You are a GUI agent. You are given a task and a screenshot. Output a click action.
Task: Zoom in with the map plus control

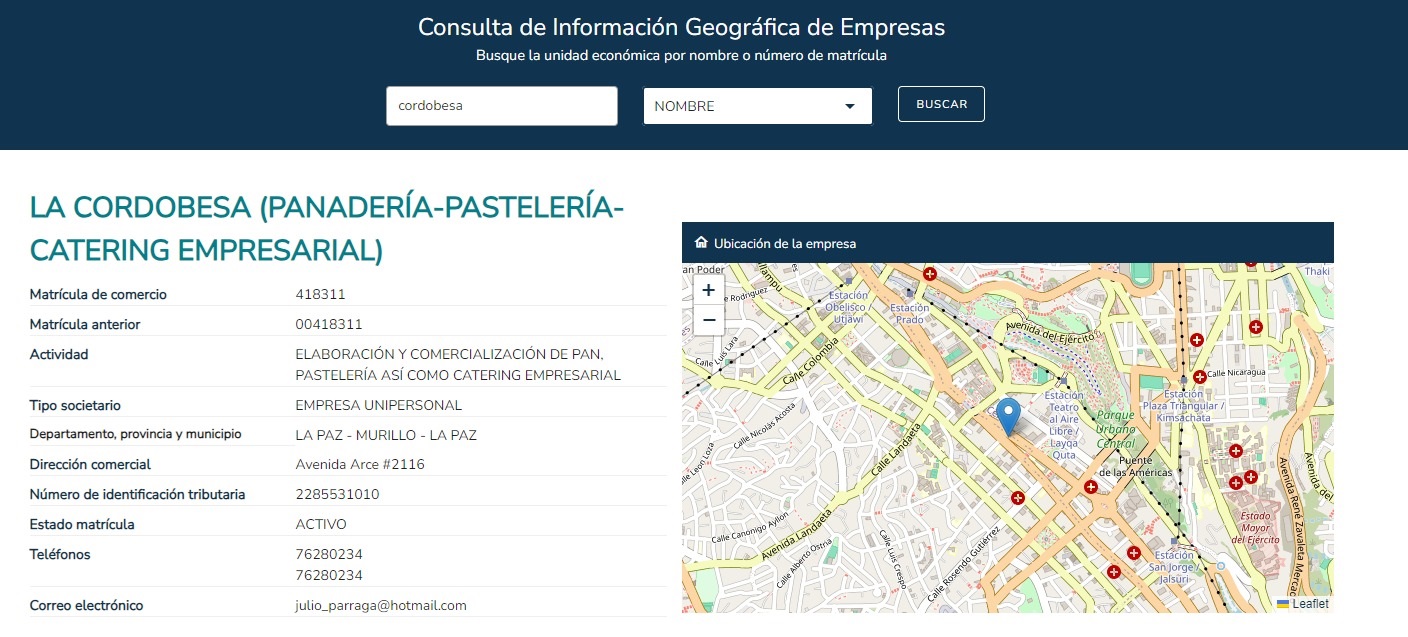pyautogui.click(x=708, y=290)
